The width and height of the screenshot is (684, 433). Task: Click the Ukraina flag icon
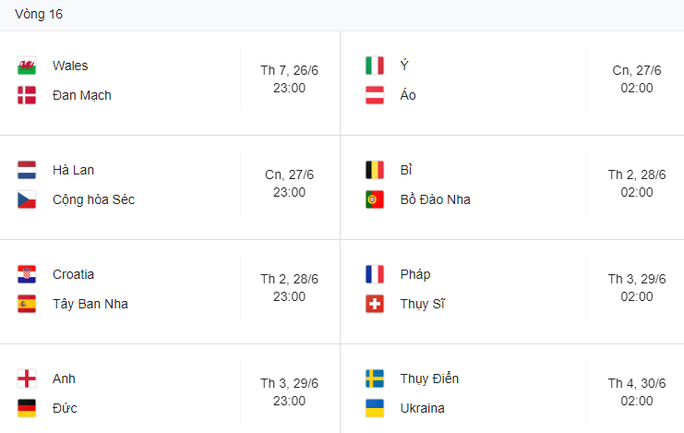(x=375, y=408)
